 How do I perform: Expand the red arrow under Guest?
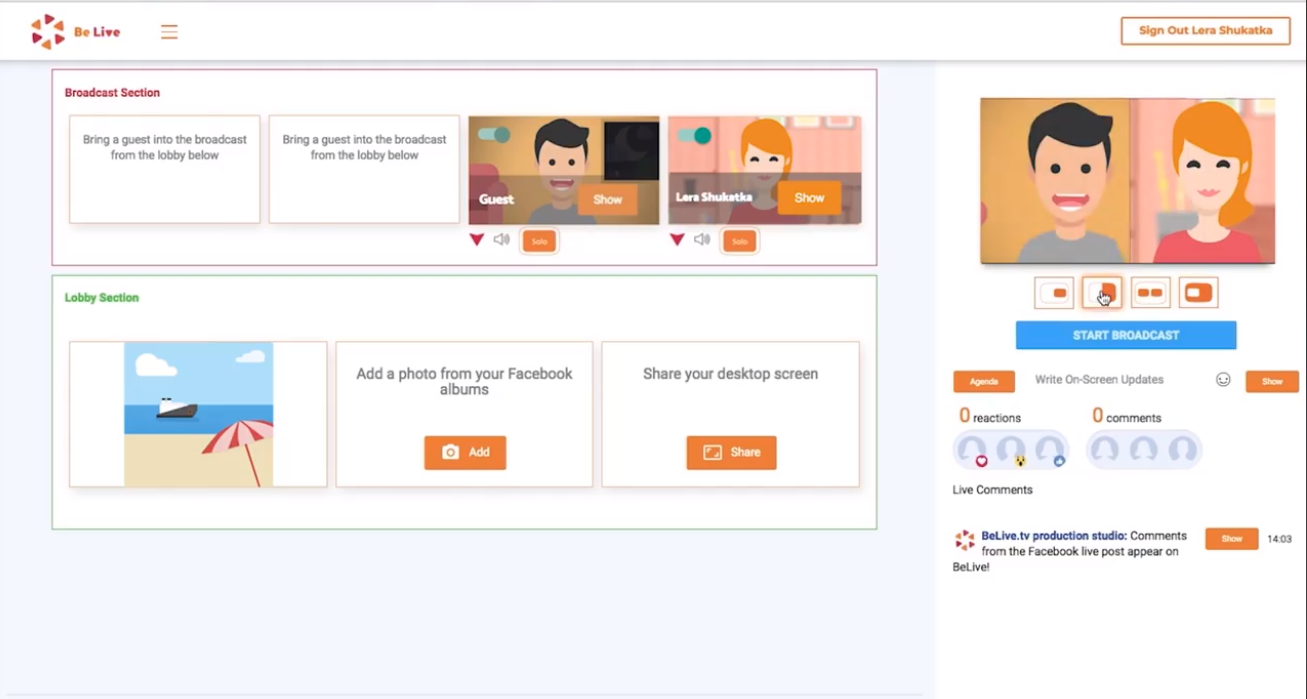pyautogui.click(x=477, y=240)
